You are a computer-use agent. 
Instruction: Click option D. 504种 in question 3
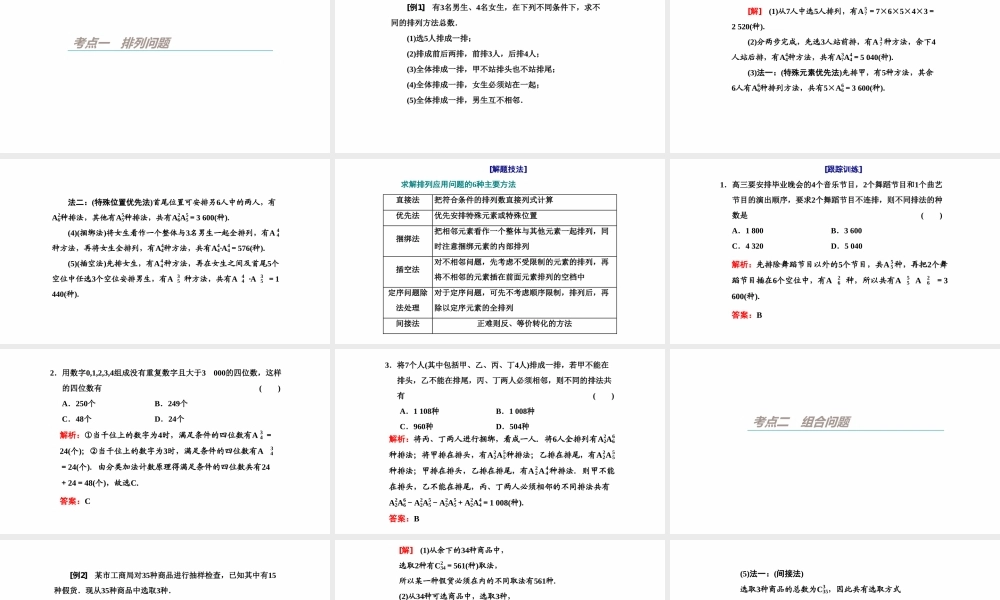pos(512,427)
